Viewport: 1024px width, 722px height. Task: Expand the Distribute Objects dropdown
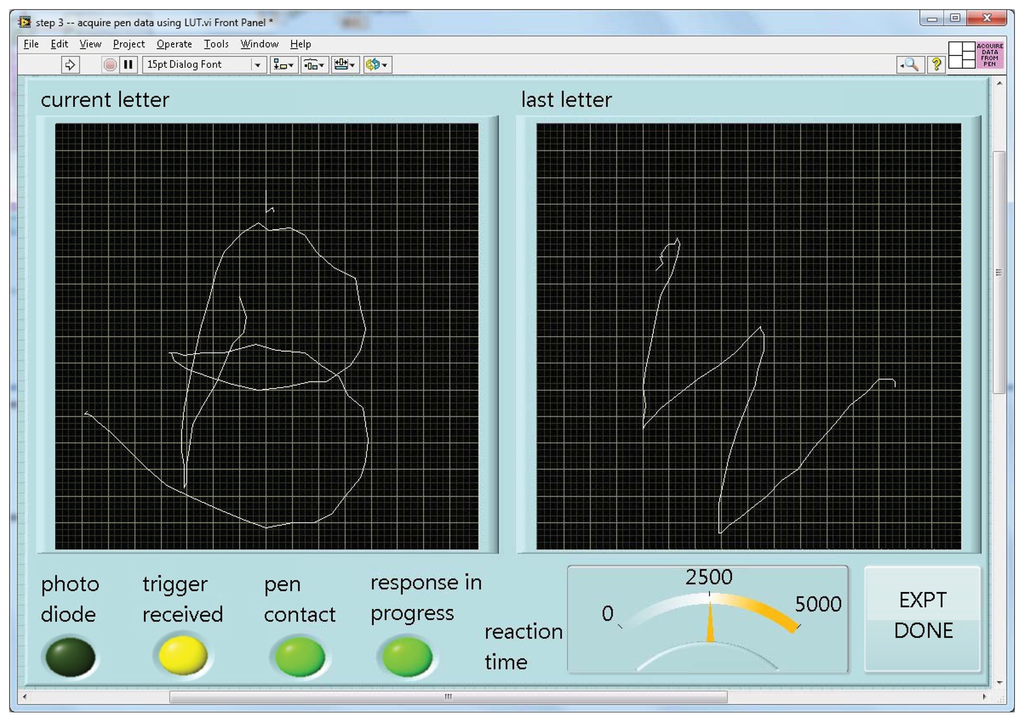(x=314, y=64)
